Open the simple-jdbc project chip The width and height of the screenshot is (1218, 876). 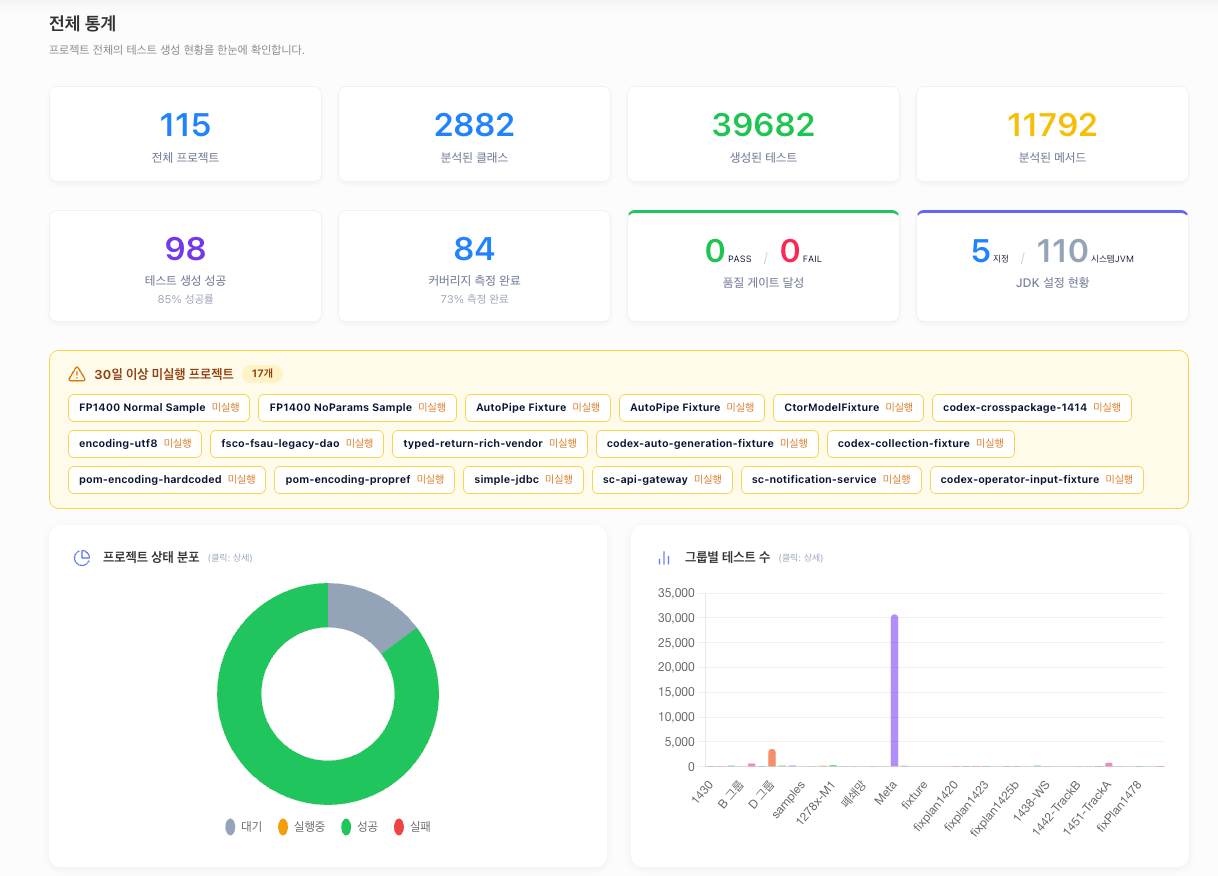(x=523, y=480)
